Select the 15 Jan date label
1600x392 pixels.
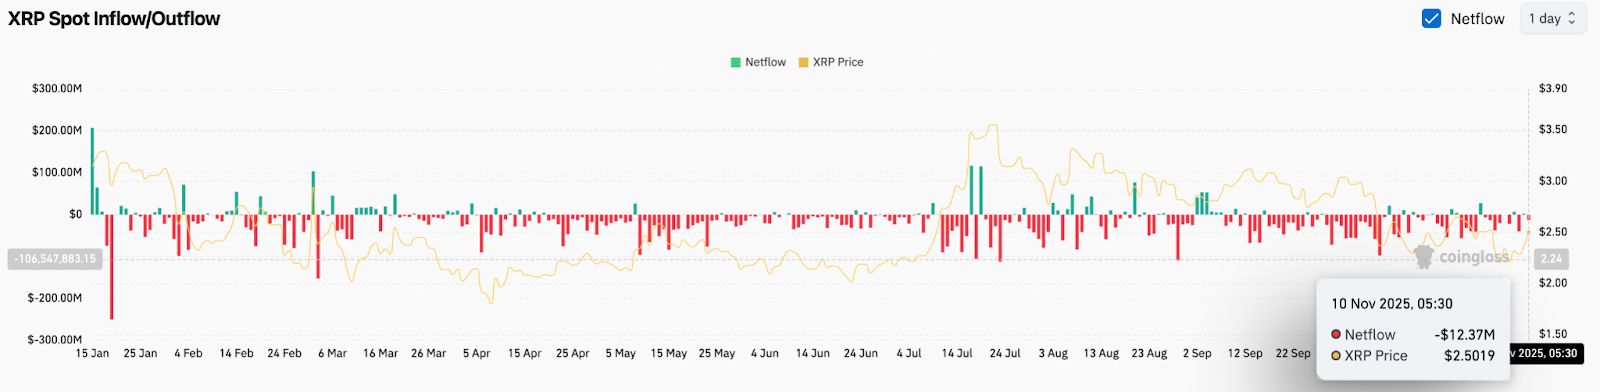click(x=92, y=353)
